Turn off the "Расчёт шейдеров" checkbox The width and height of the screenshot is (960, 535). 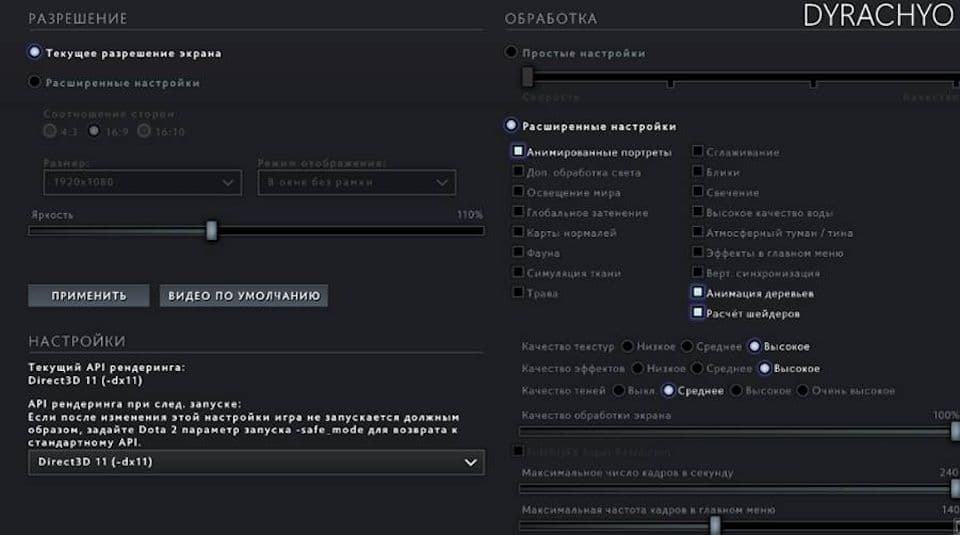(x=698, y=313)
